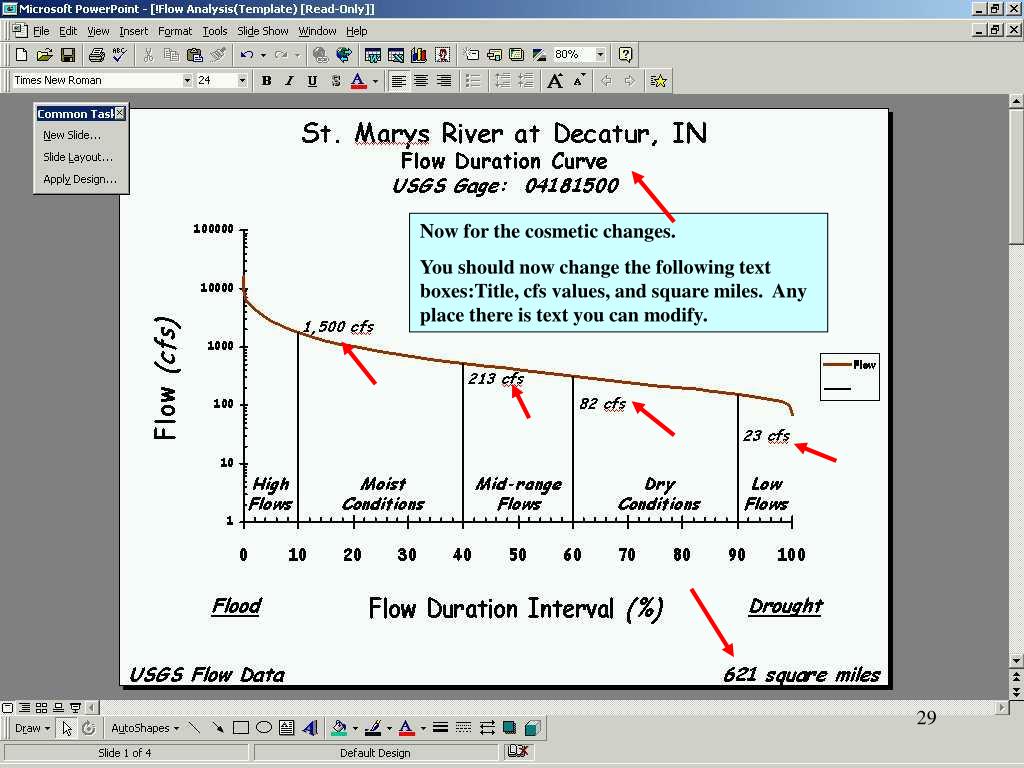Toggle Italic formatting
Viewport: 1024px width, 768px height.
[x=289, y=80]
